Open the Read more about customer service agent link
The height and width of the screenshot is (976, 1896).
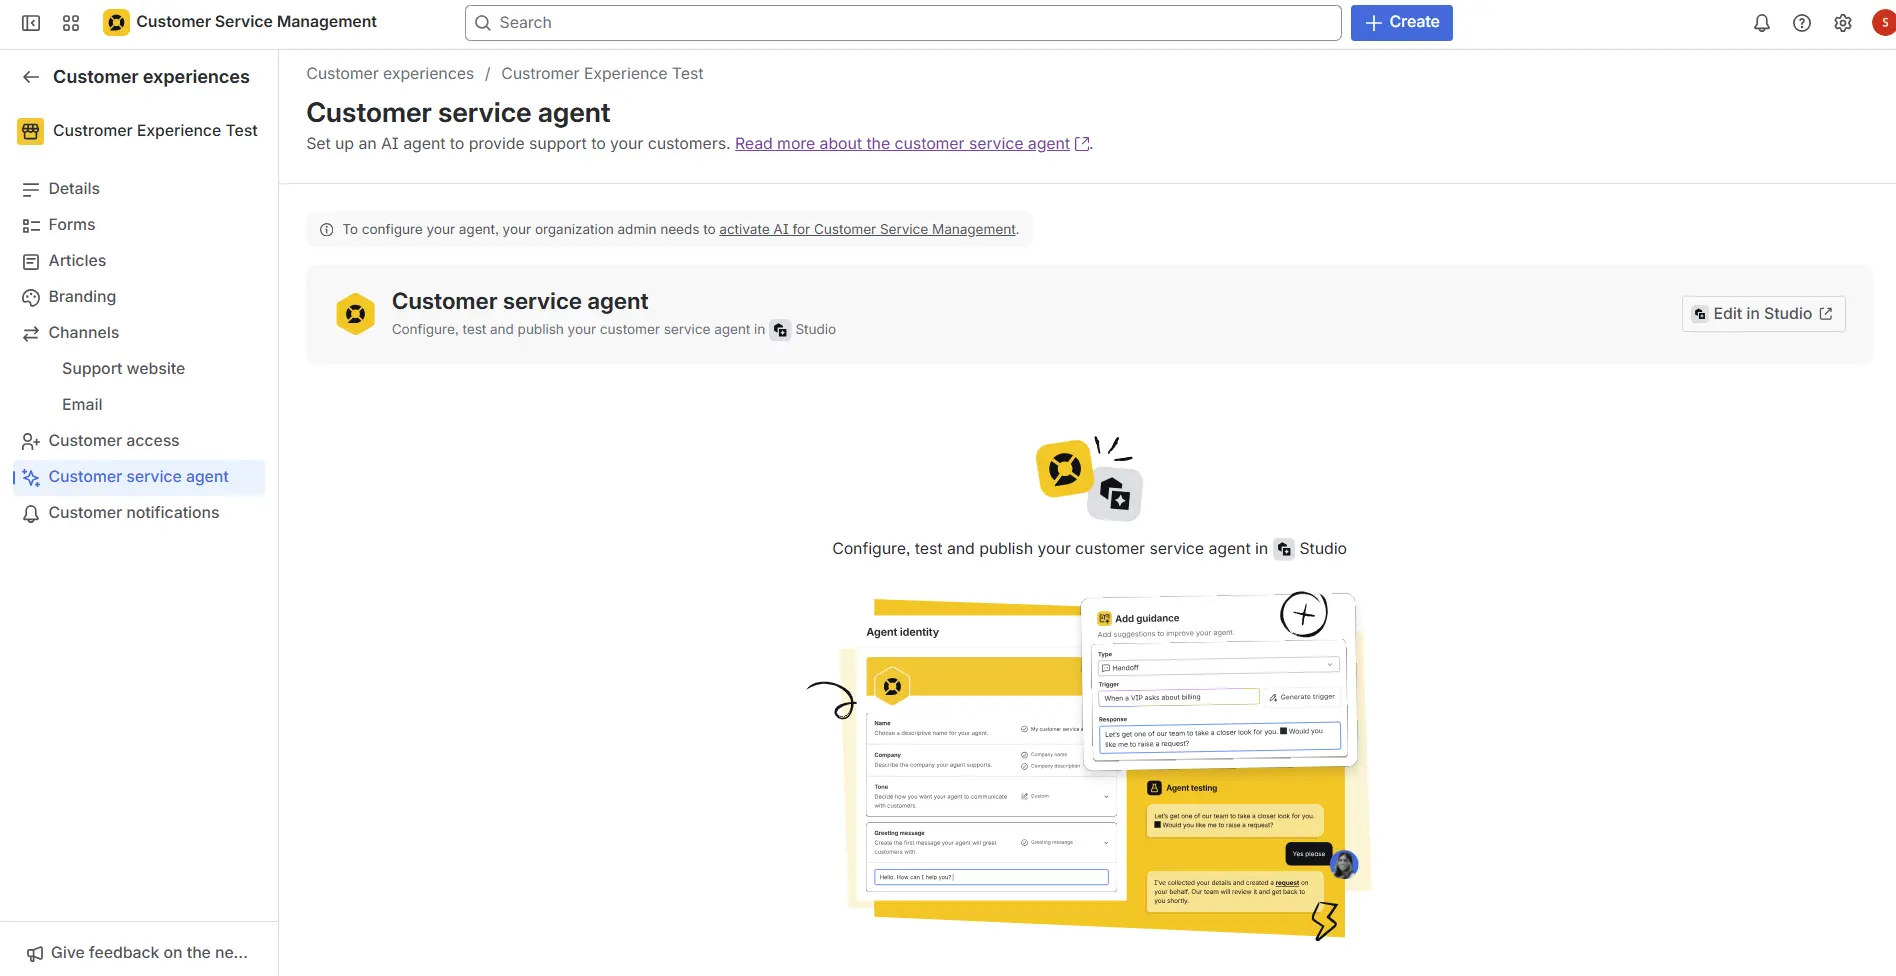pos(902,144)
